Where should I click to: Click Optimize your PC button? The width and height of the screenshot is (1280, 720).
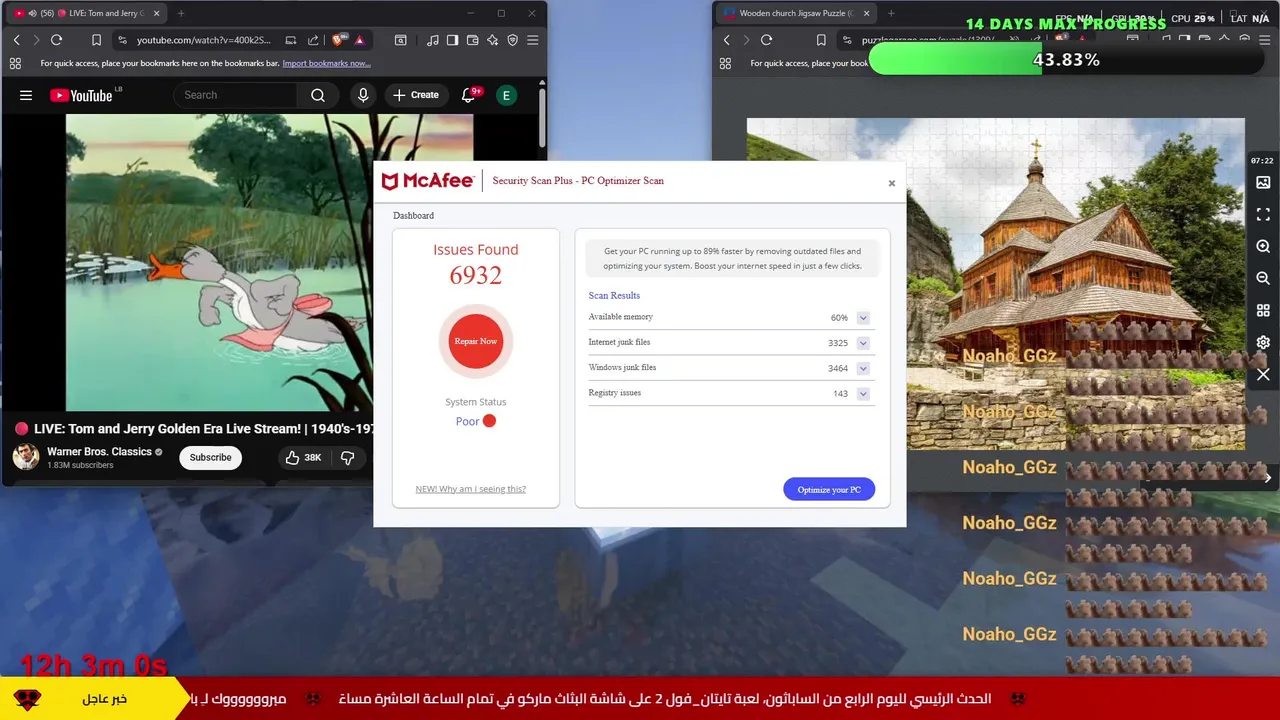[829, 489]
